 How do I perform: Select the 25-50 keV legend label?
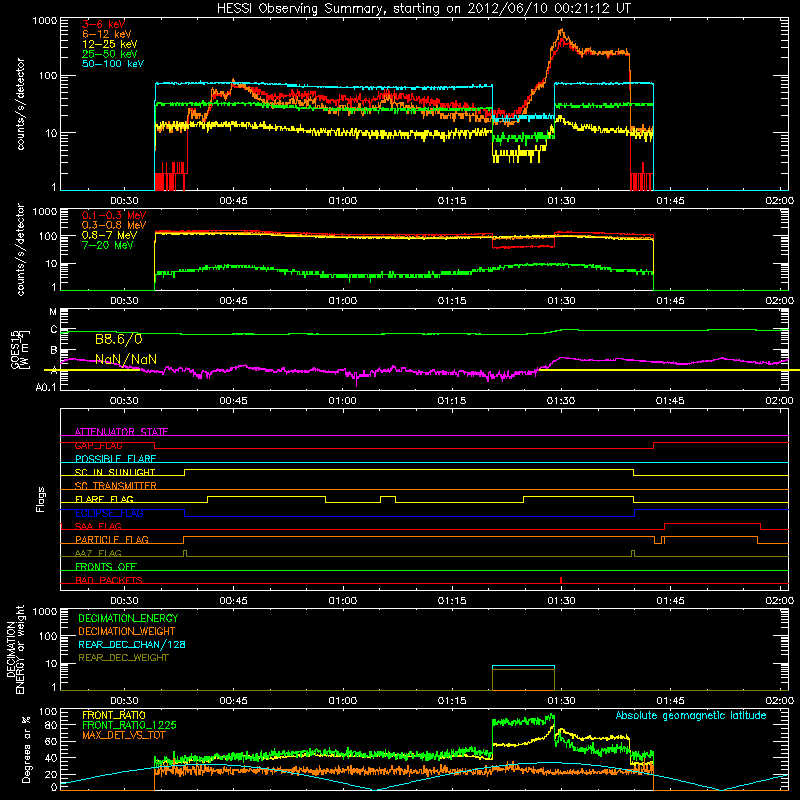[x=109, y=54]
